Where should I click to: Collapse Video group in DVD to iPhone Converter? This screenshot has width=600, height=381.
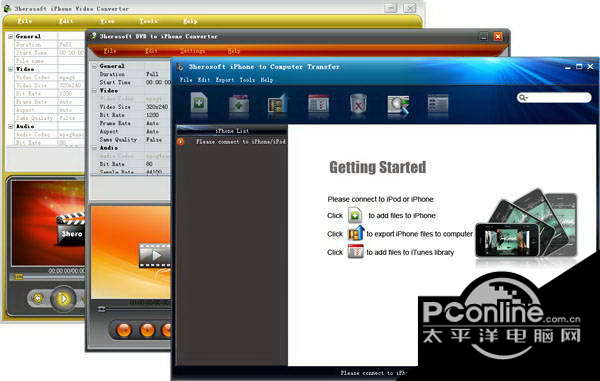coord(94,91)
